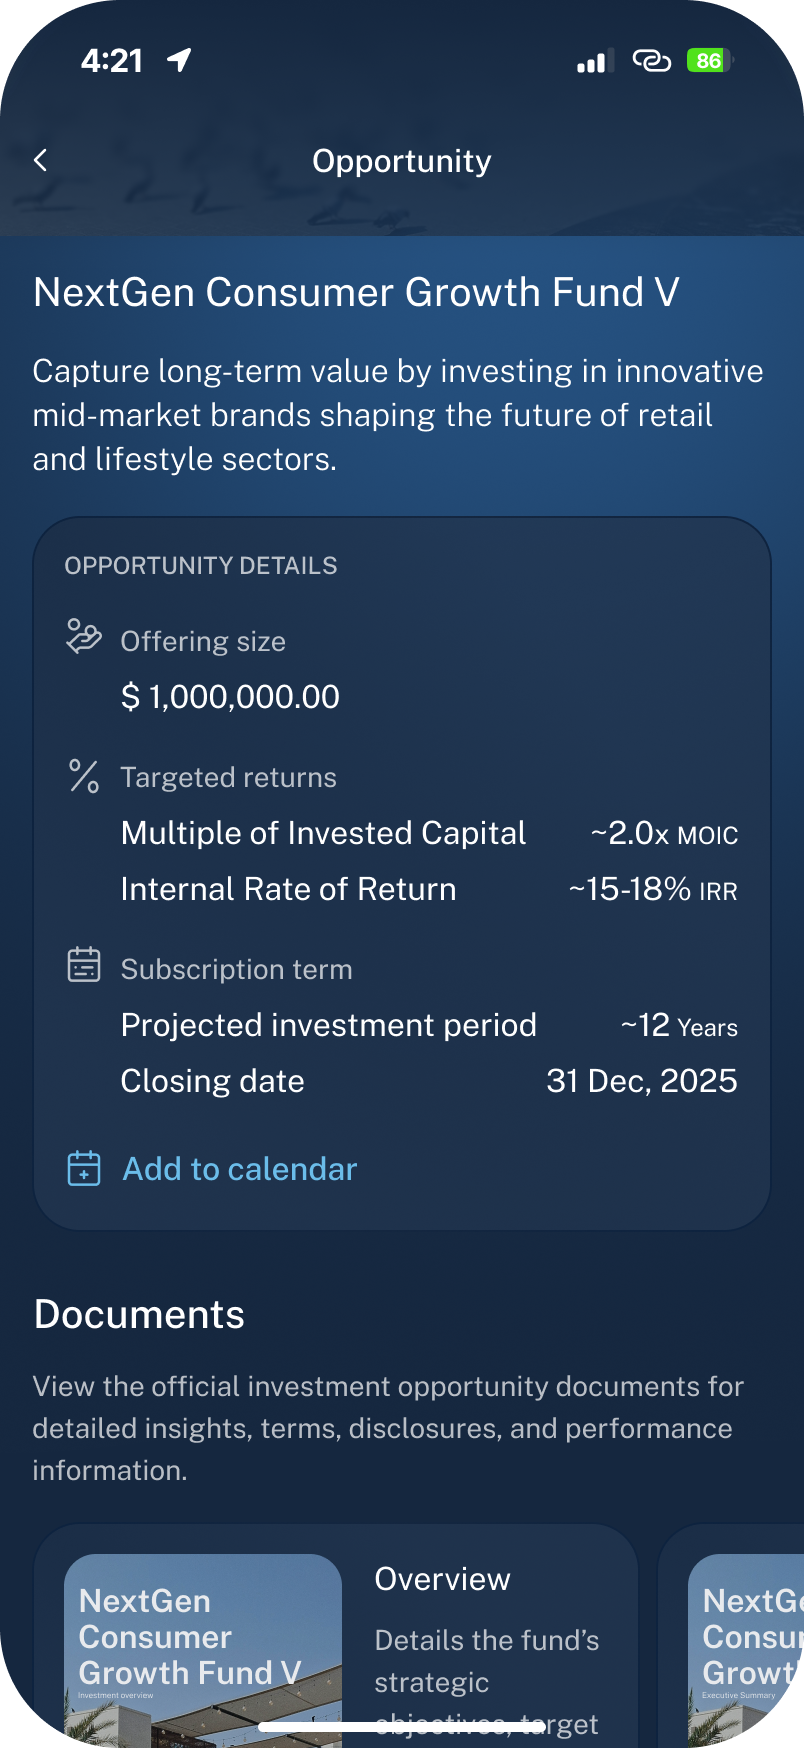804x1748 pixels.
Task: Tap the battery indicator showing 86
Action: tap(710, 60)
